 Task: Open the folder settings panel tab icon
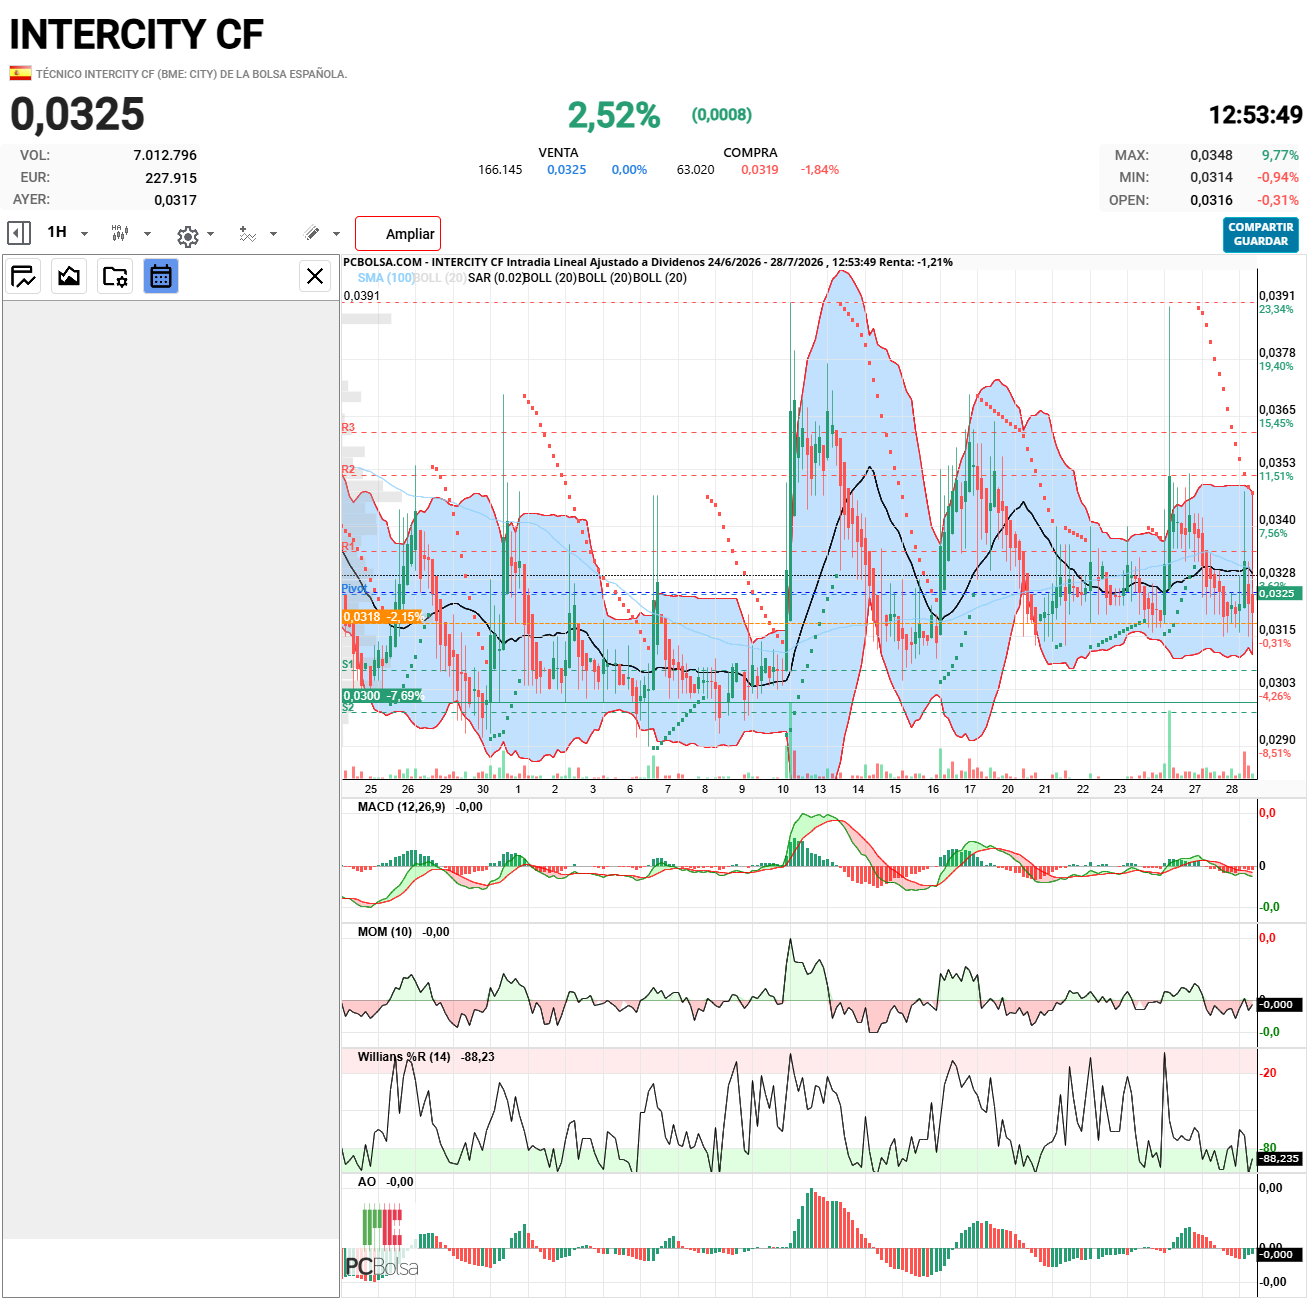(115, 276)
